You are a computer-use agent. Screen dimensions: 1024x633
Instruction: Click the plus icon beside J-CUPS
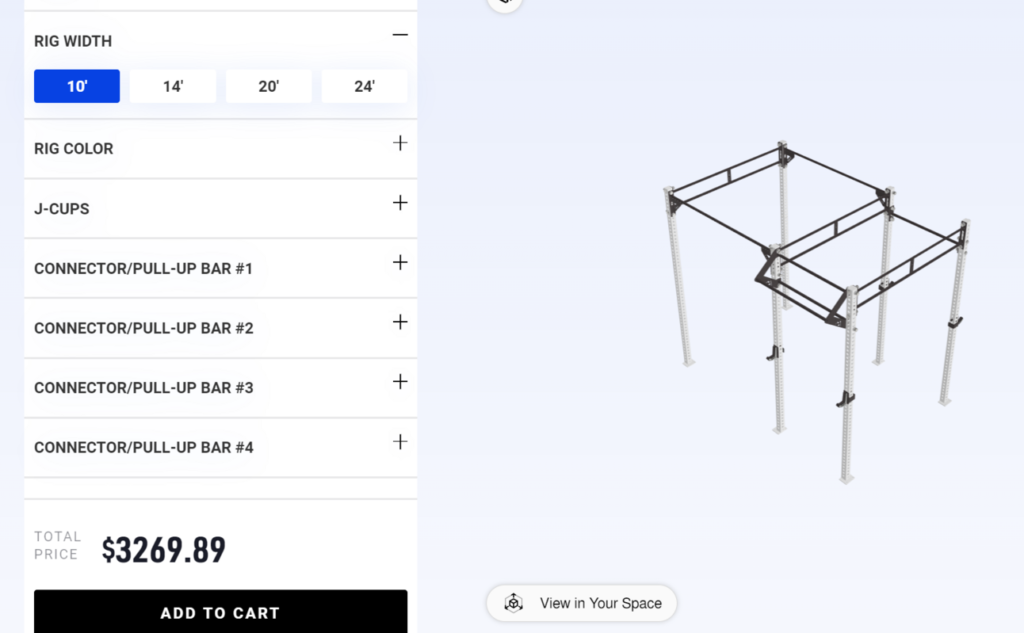click(x=400, y=203)
